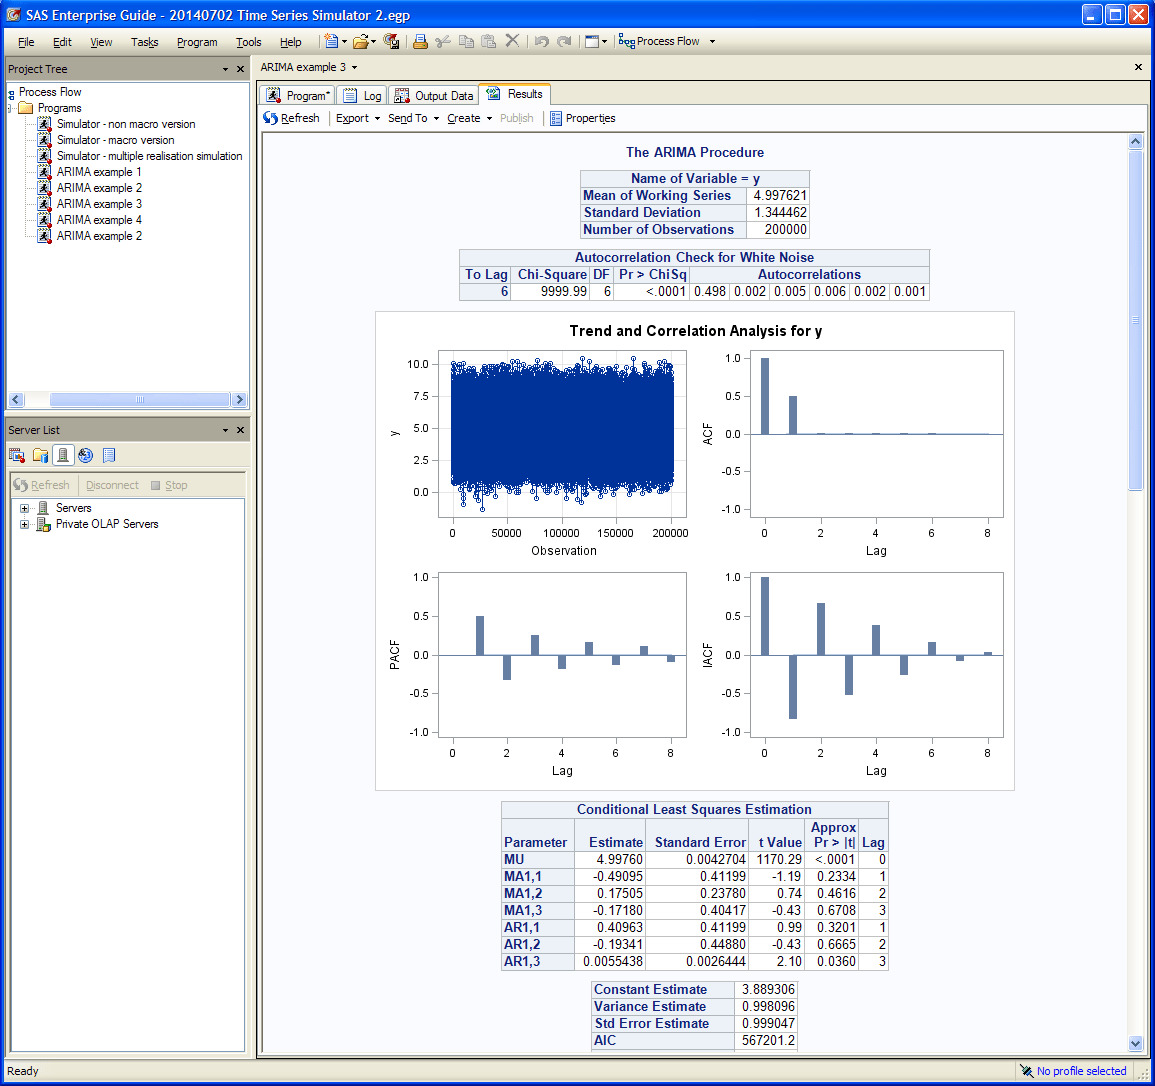Screen dimensions: 1155x1086
Task: Open the Help menu
Action: coord(290,42)
